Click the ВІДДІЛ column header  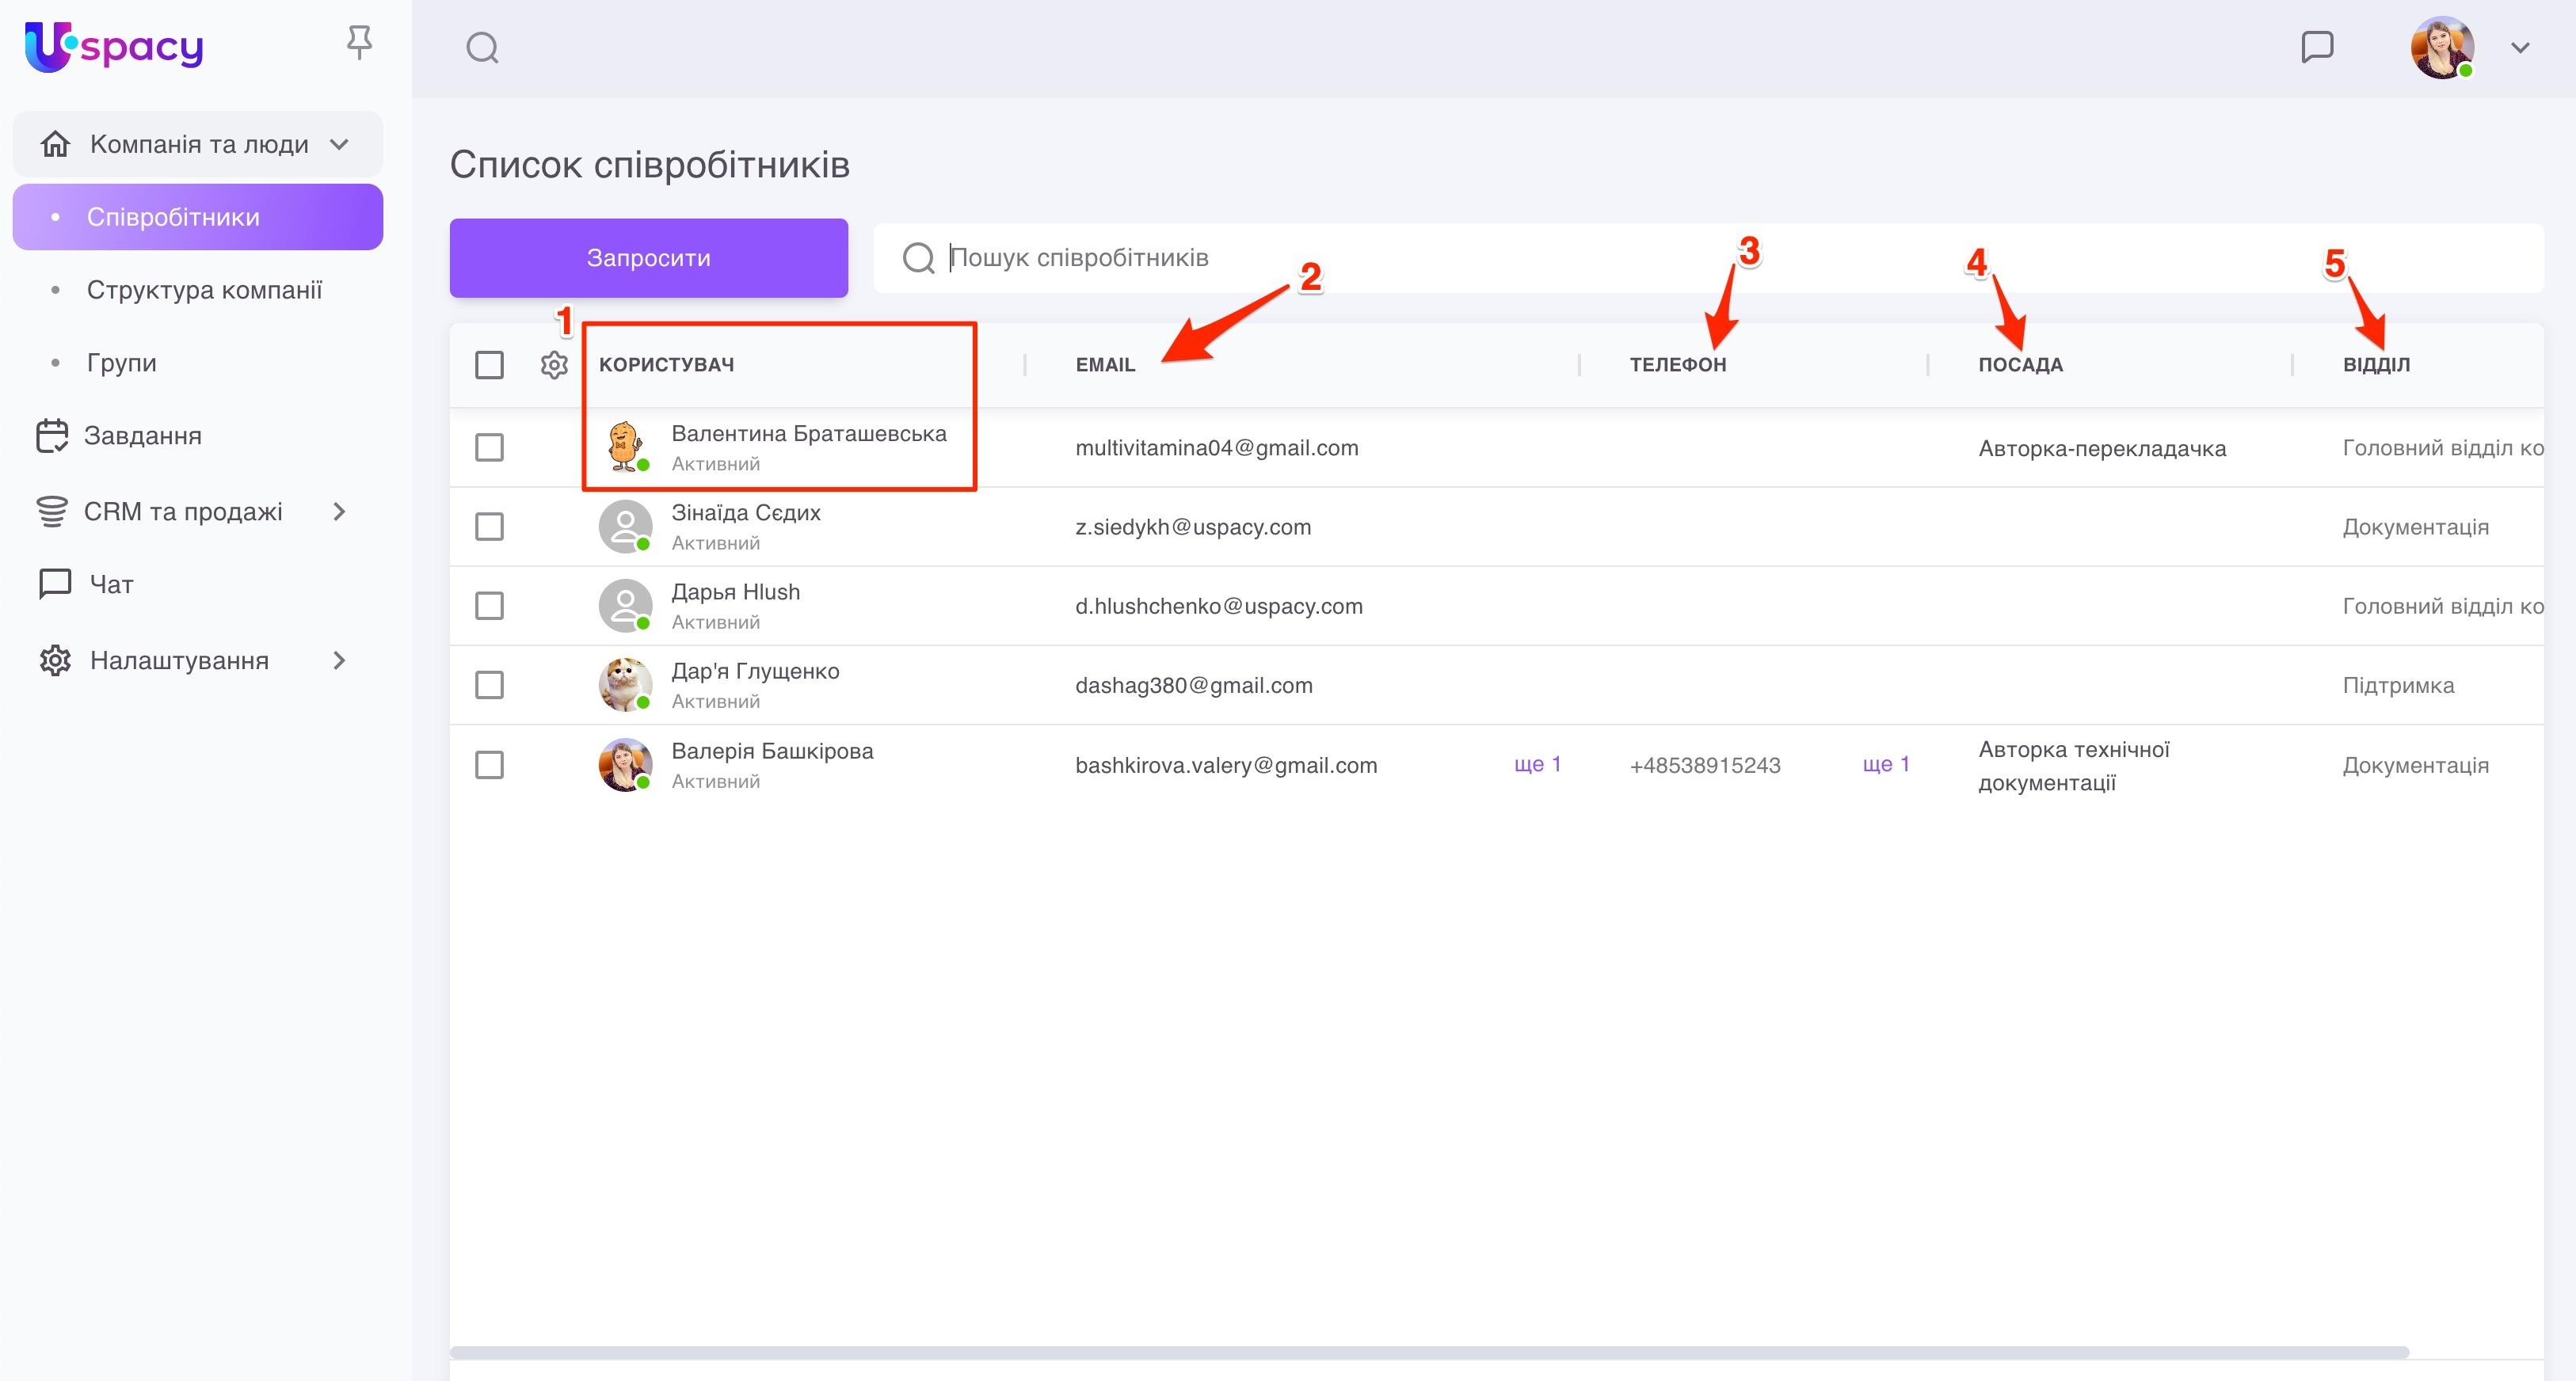coord(2376,365)
